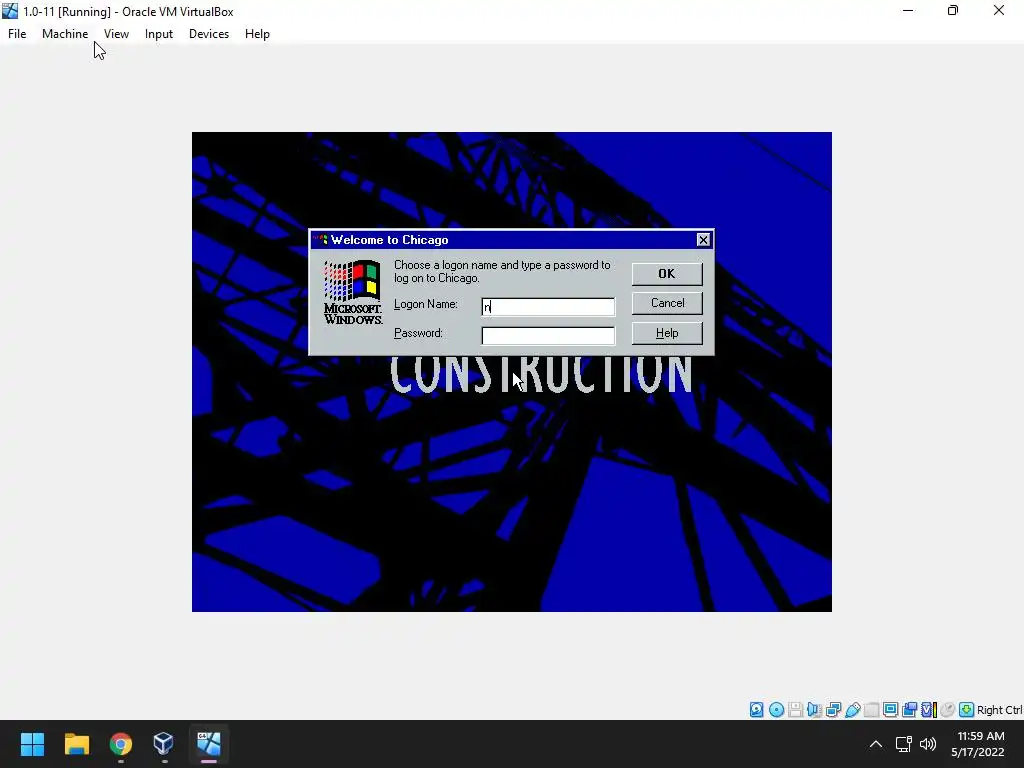The height and width of the screenshot is (768, 1024).
Task: Click the display settings status icon
Action: [890, 710]
